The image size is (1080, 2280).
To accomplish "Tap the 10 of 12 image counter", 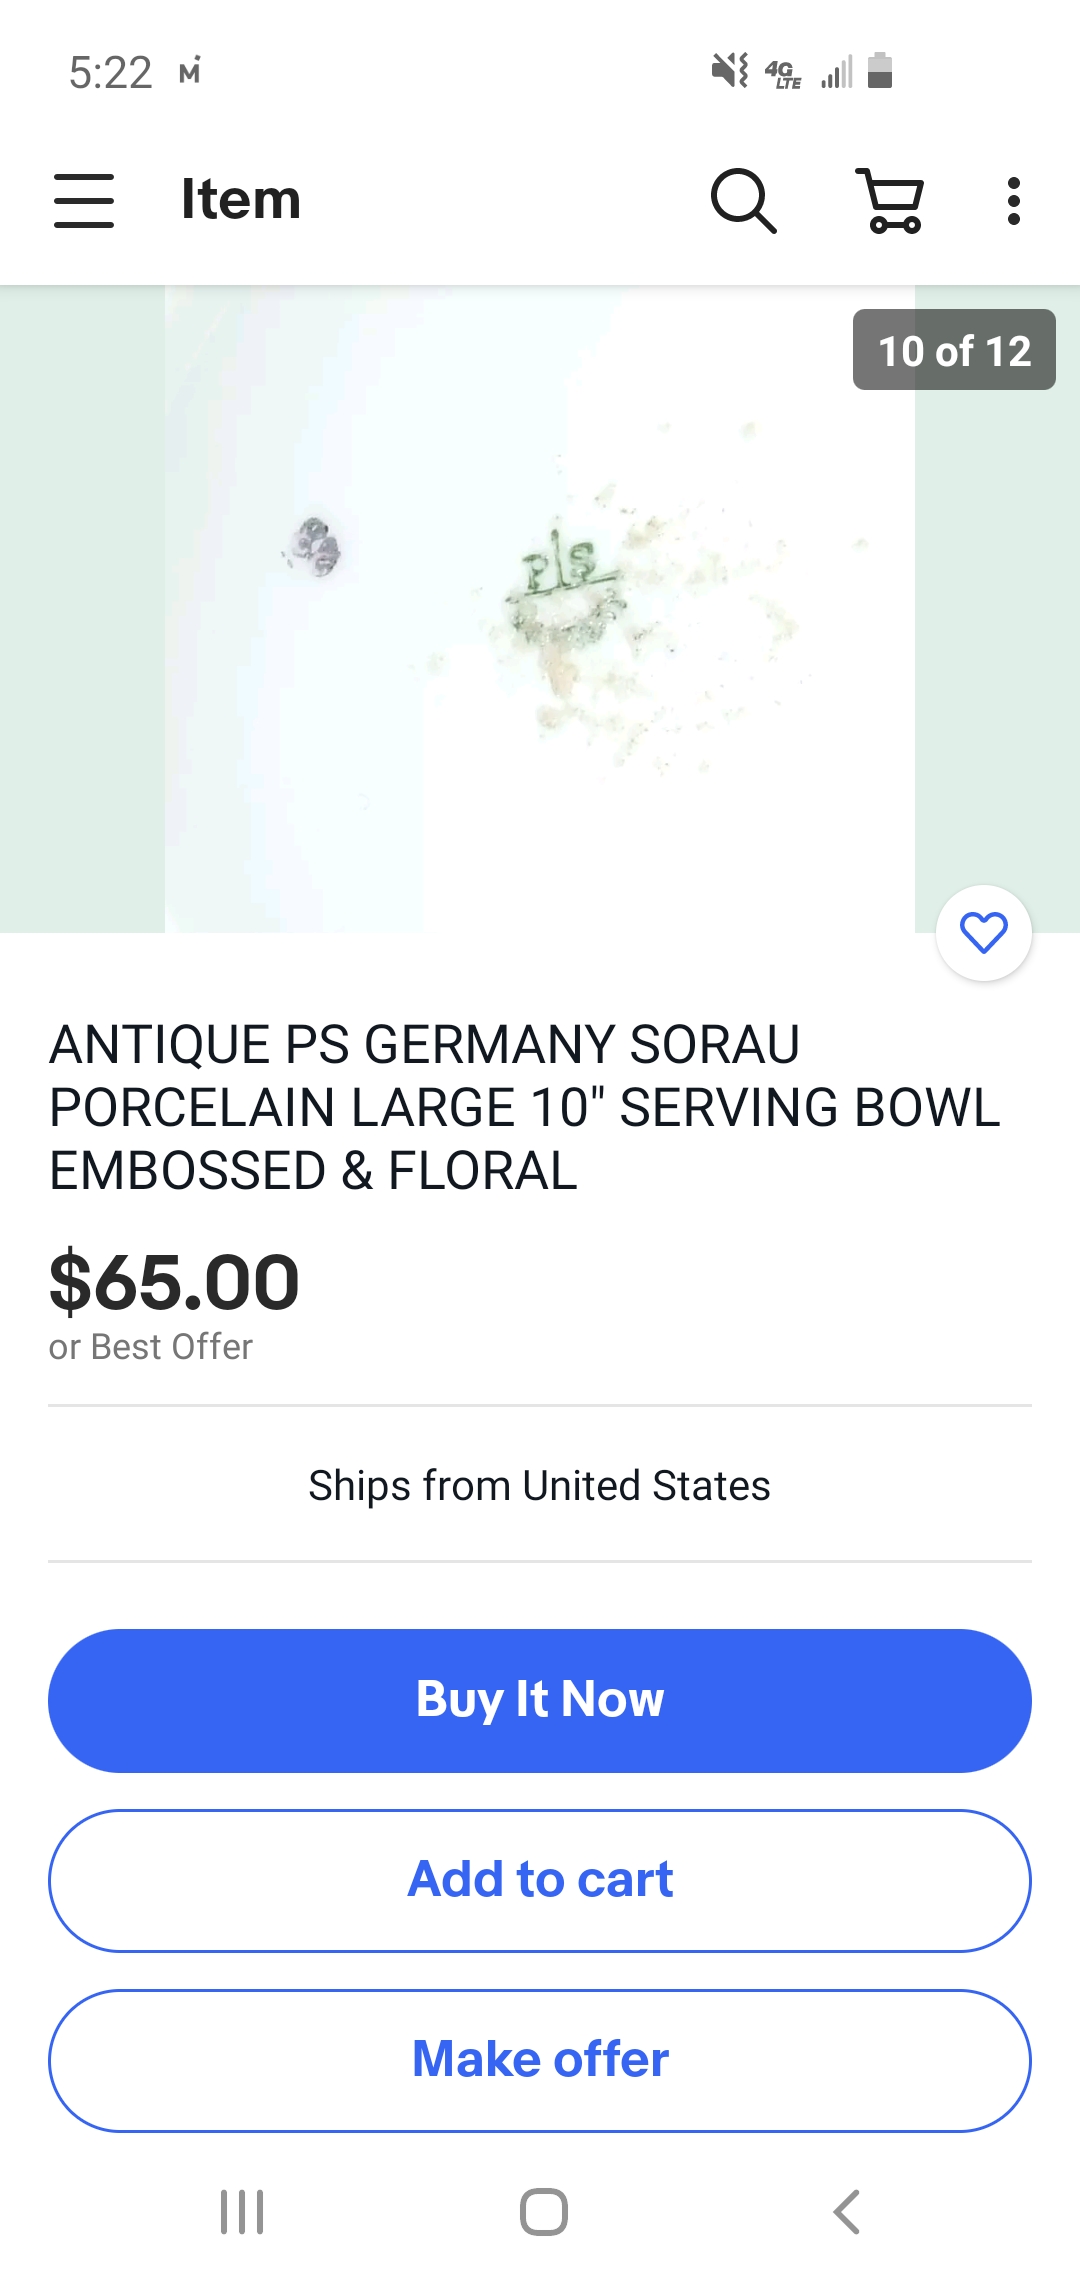I will (954, 350).
